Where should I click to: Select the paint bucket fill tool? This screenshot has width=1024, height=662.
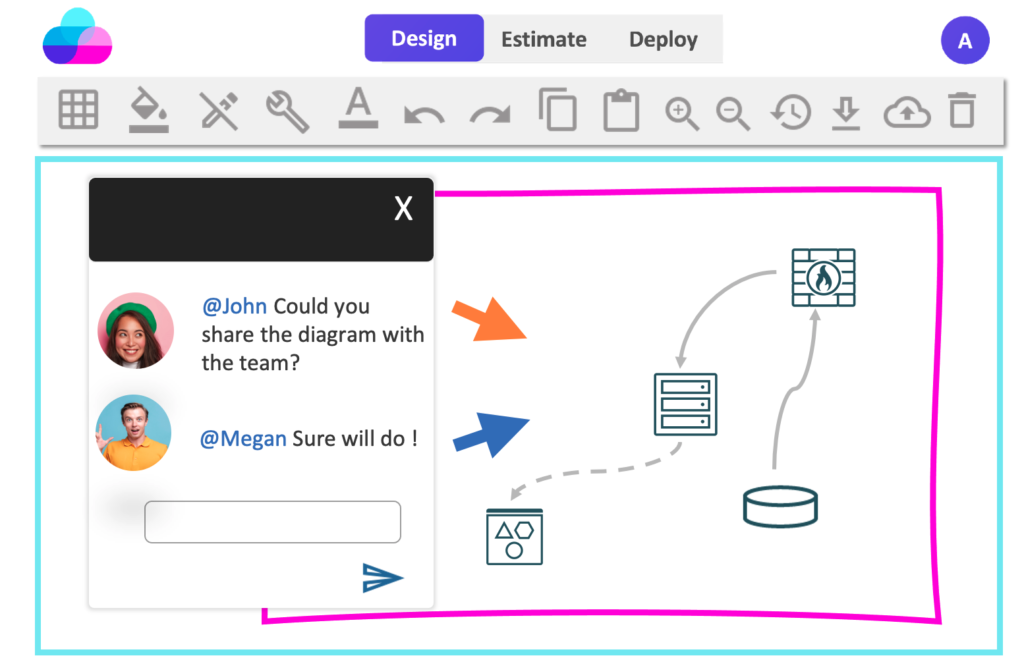point(149,109)
